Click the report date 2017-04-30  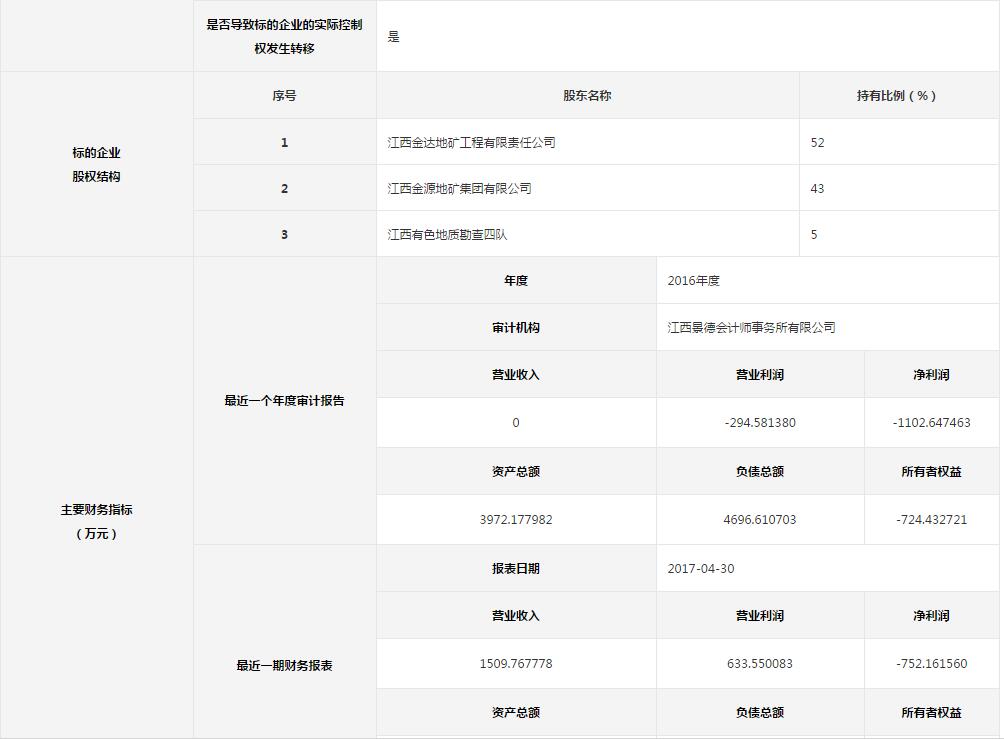700,569
